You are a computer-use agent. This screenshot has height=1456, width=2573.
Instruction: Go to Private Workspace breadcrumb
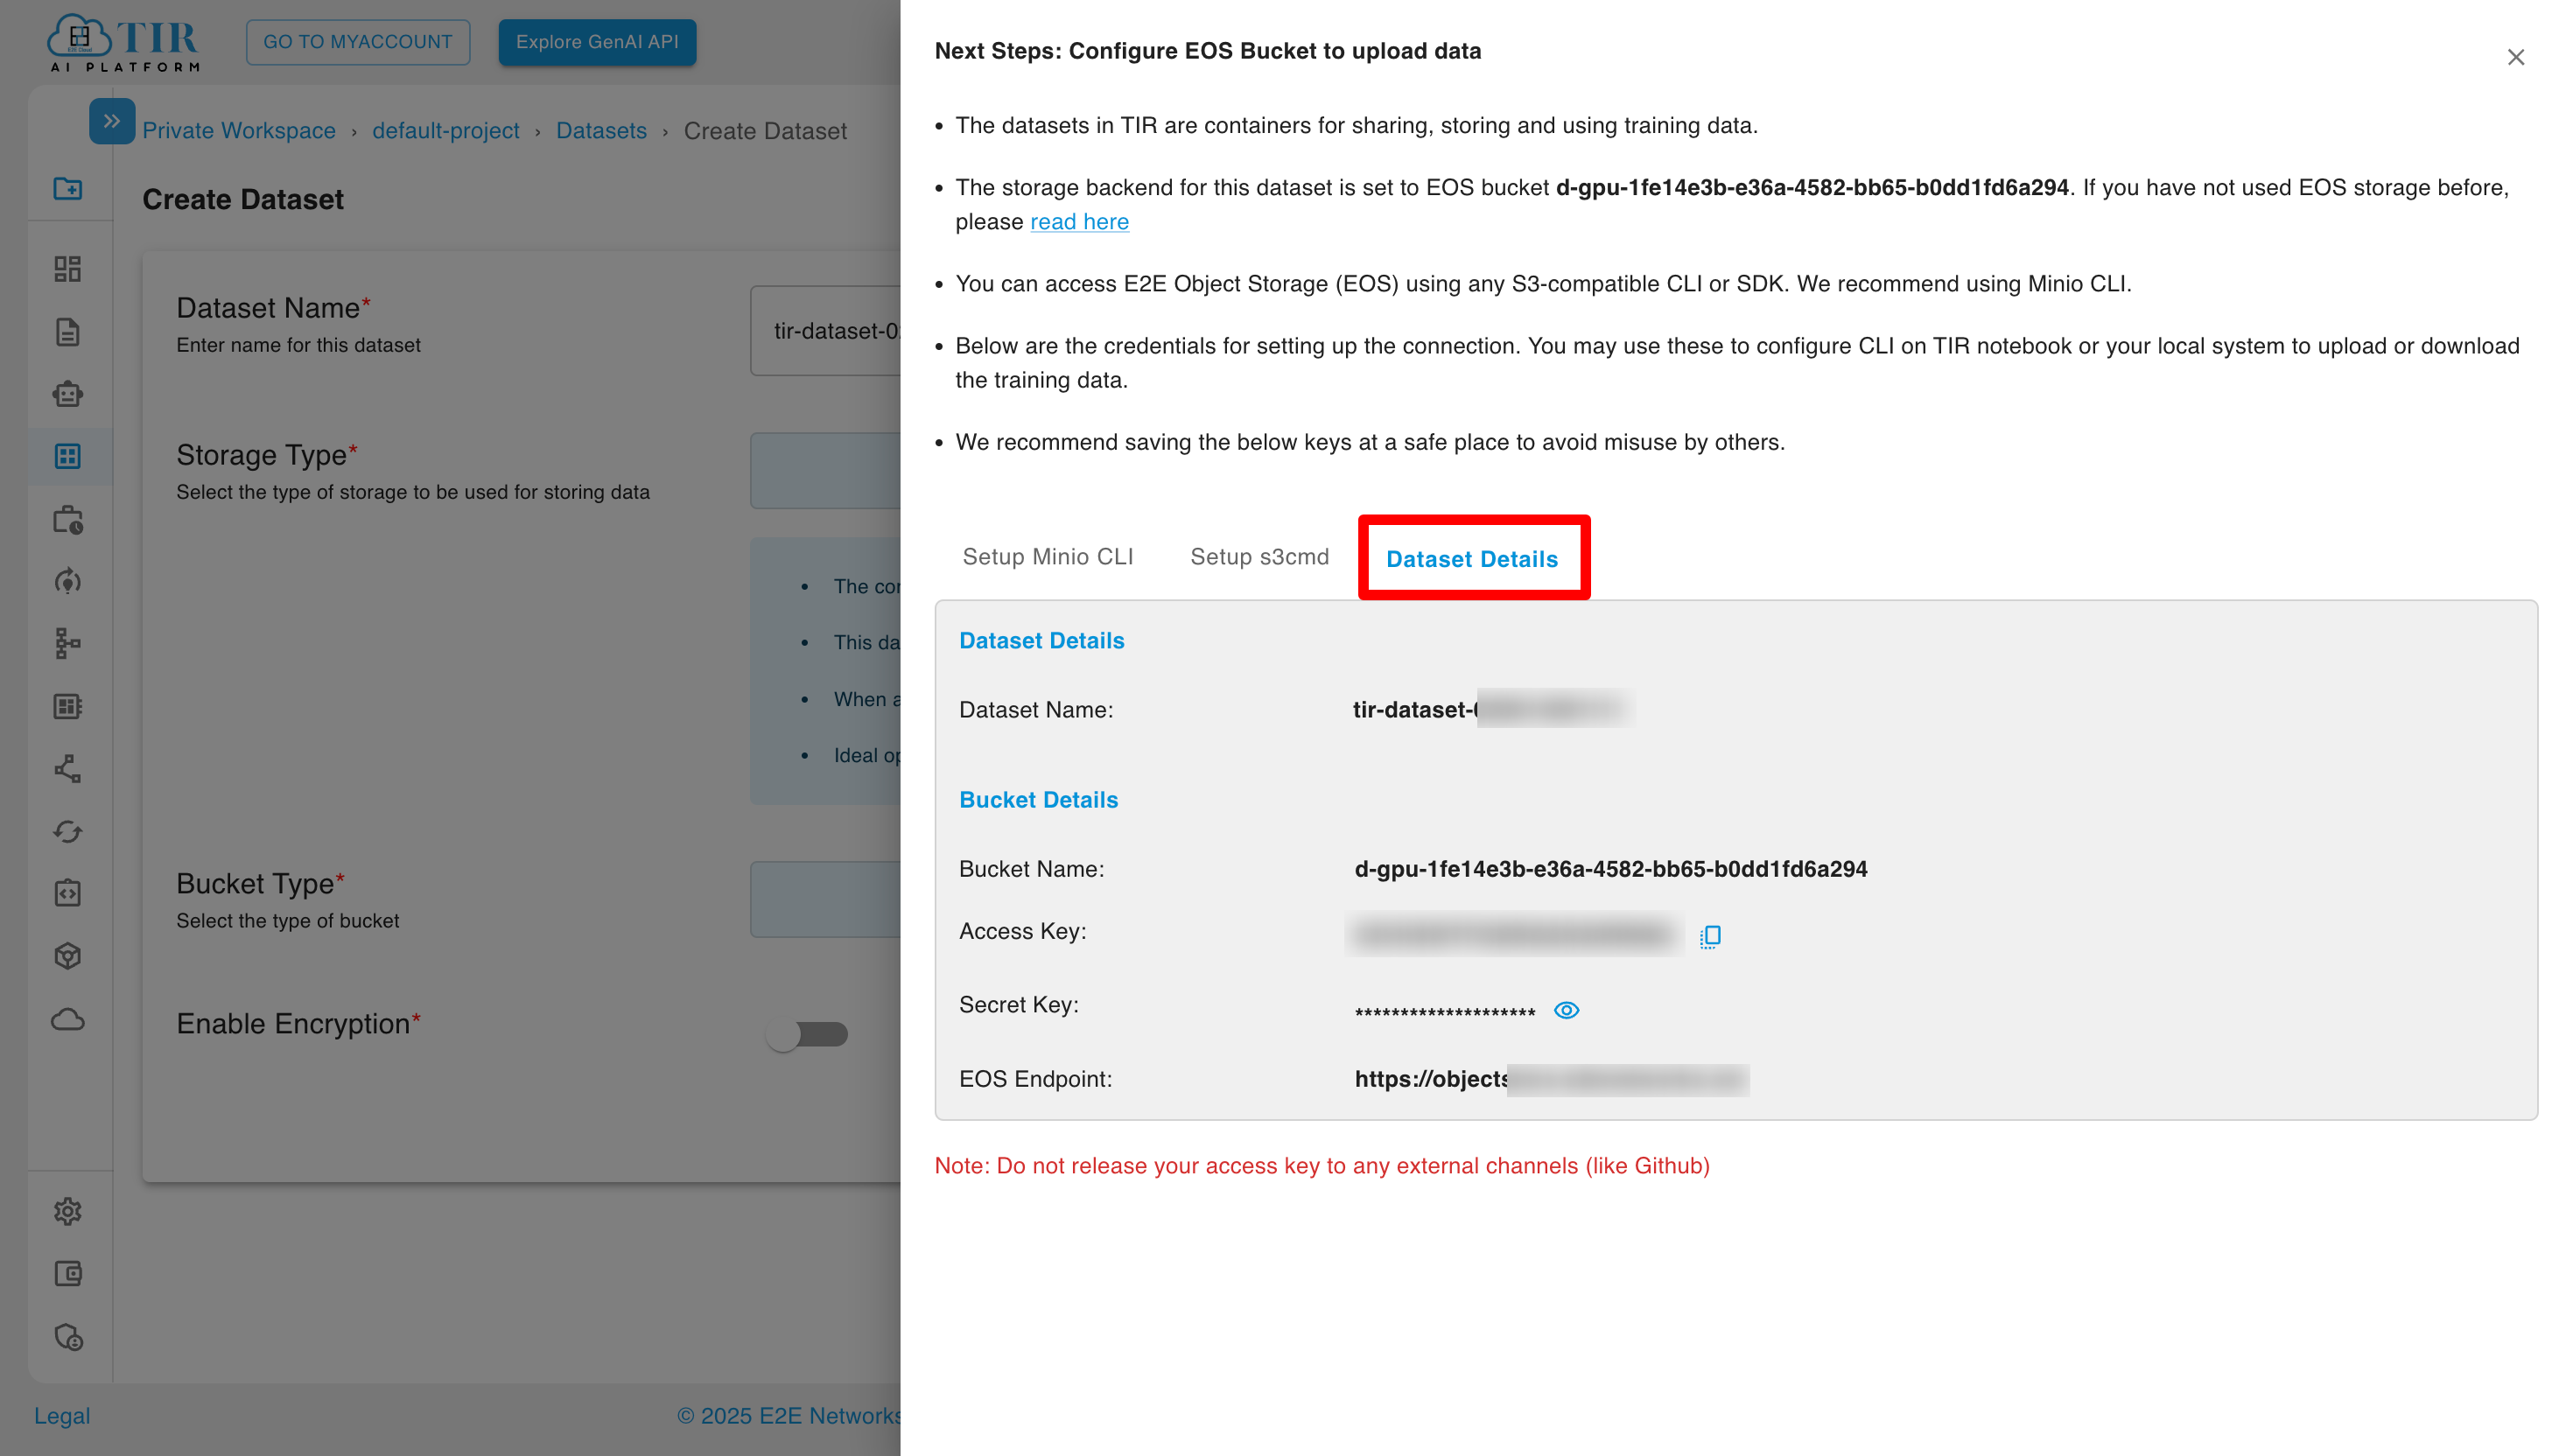pos(239,131)
